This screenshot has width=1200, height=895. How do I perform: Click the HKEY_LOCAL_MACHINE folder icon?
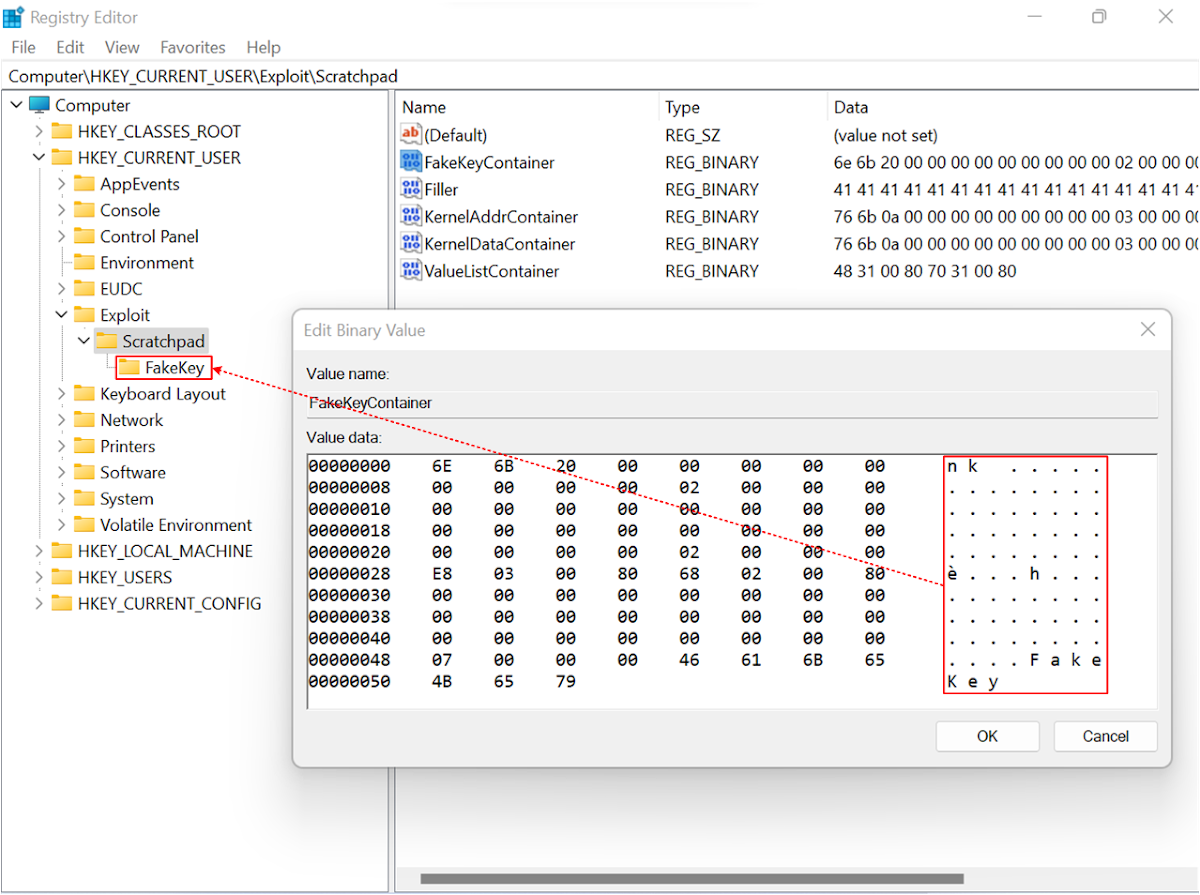60,550
